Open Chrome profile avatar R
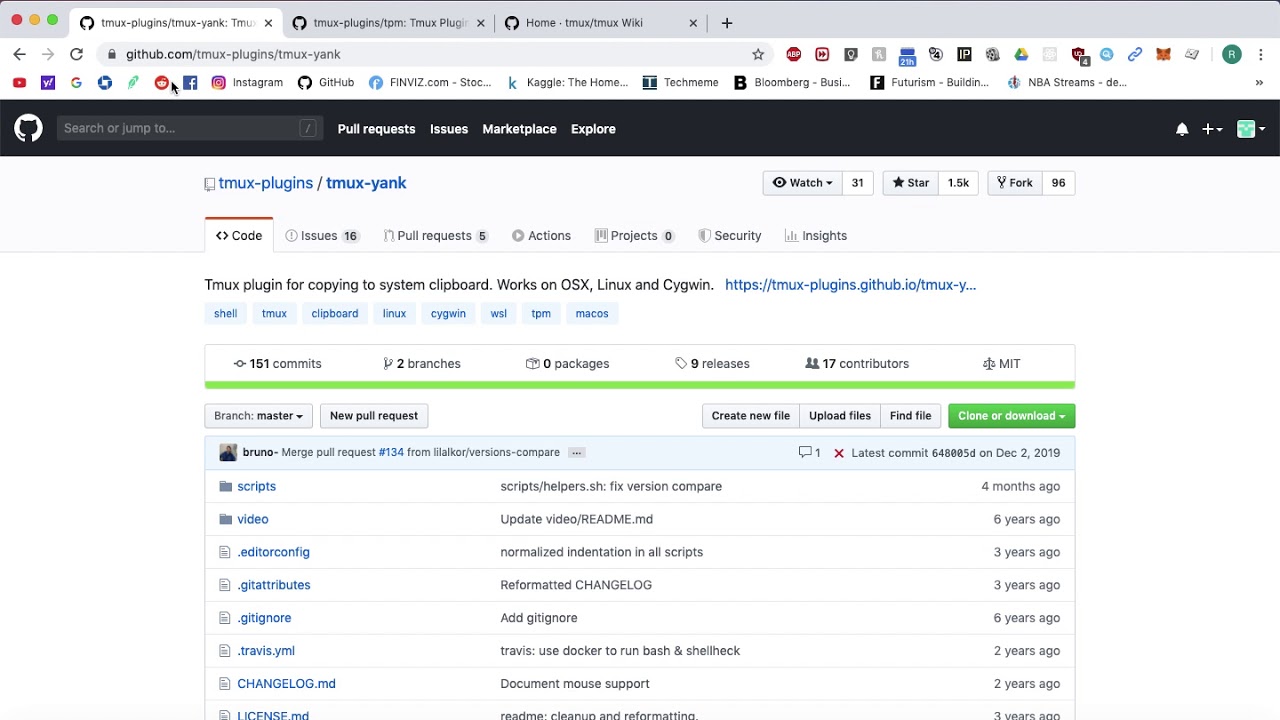 click(1232, 54)
